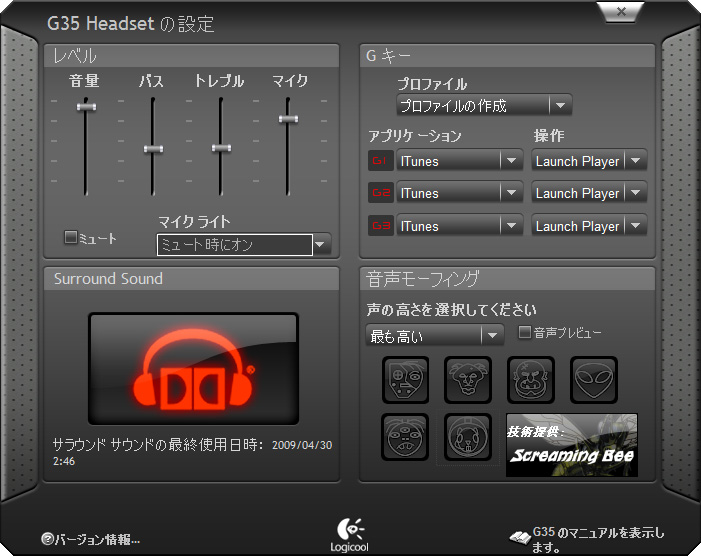Click the トレブル treble slider handle
Viewport: 701px width, 556px height.
(221, 148)
